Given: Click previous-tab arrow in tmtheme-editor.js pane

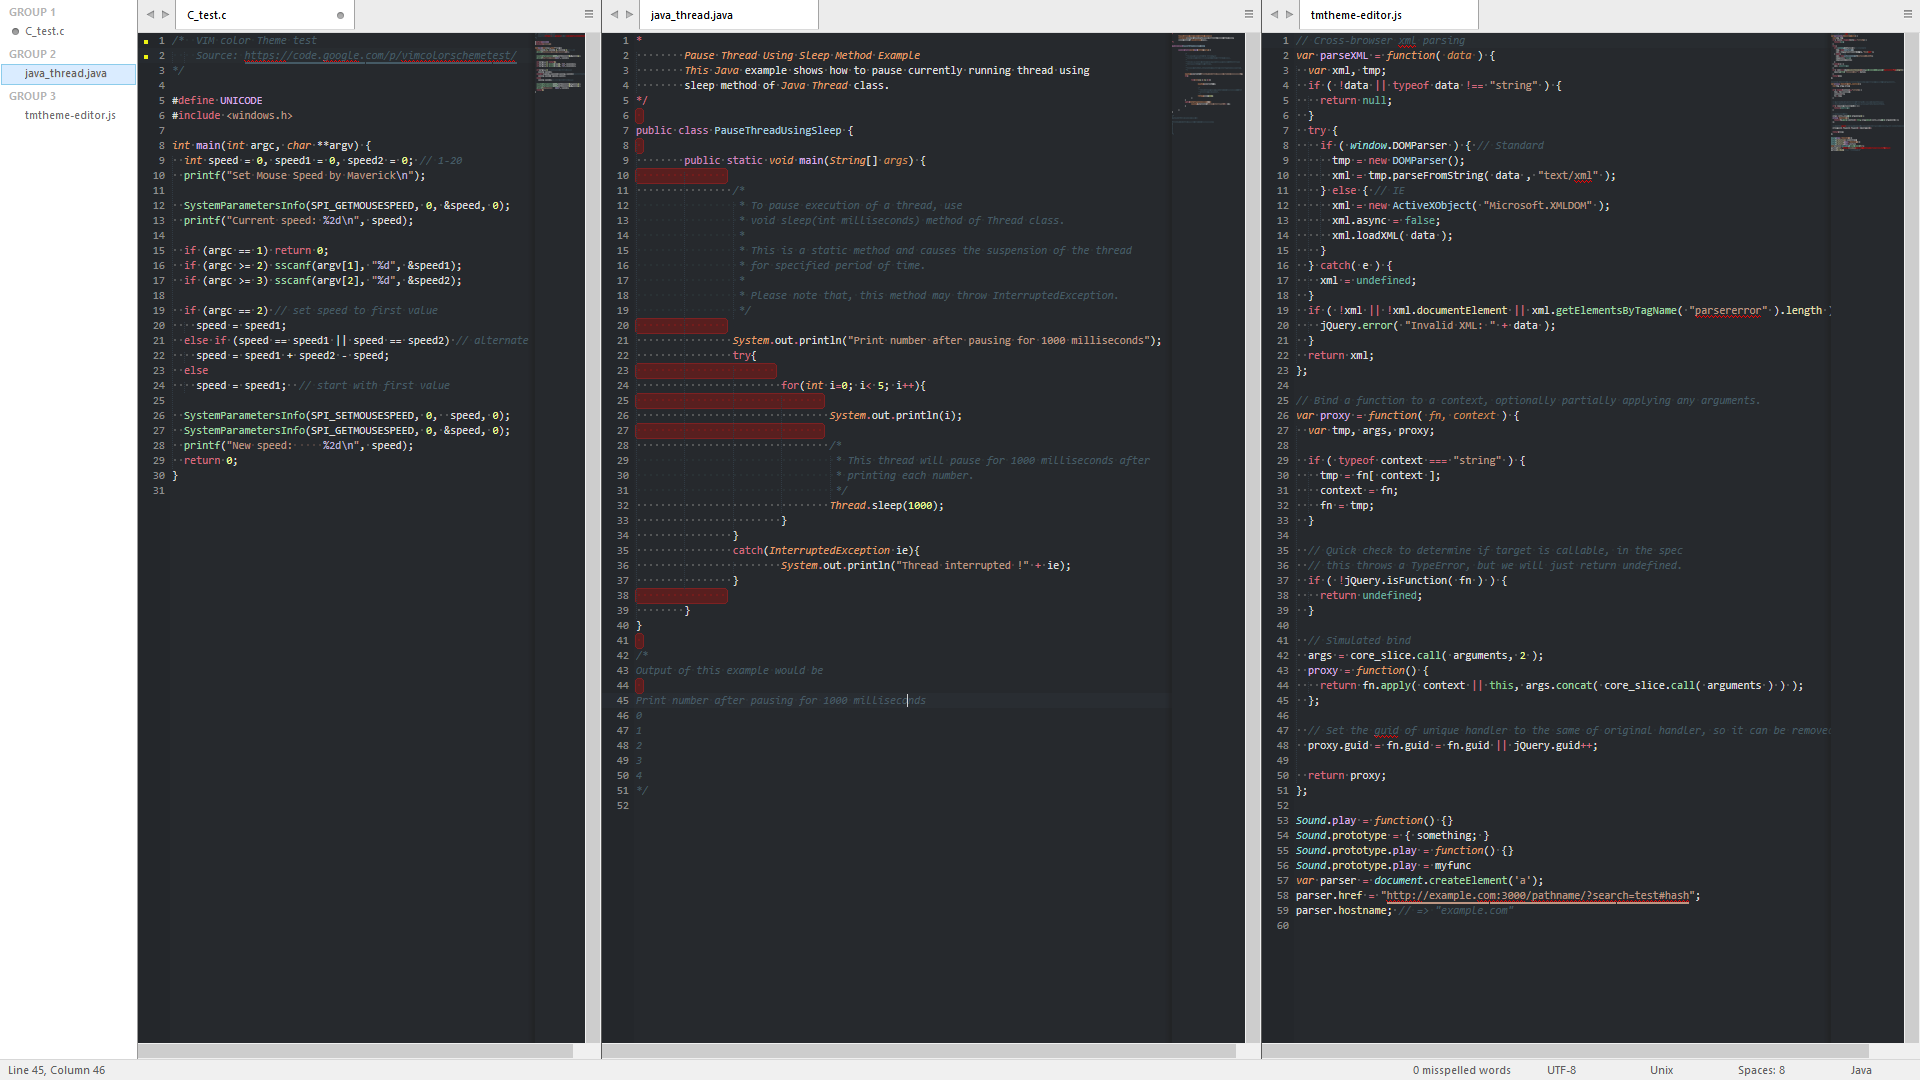Looking at the screenshot, I should pyautogui.click(x=1274, y=15).
